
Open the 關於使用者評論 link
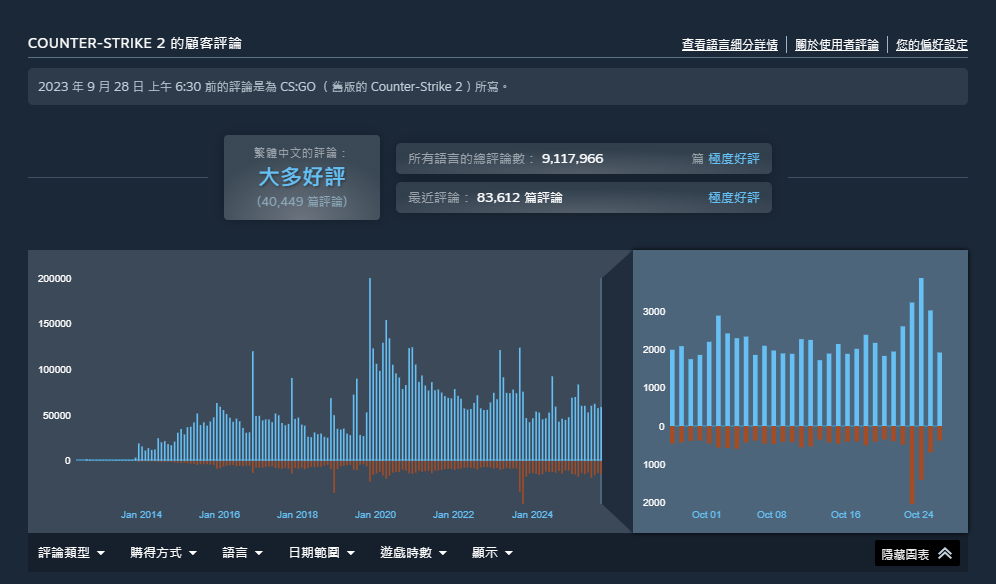[837, 45]
